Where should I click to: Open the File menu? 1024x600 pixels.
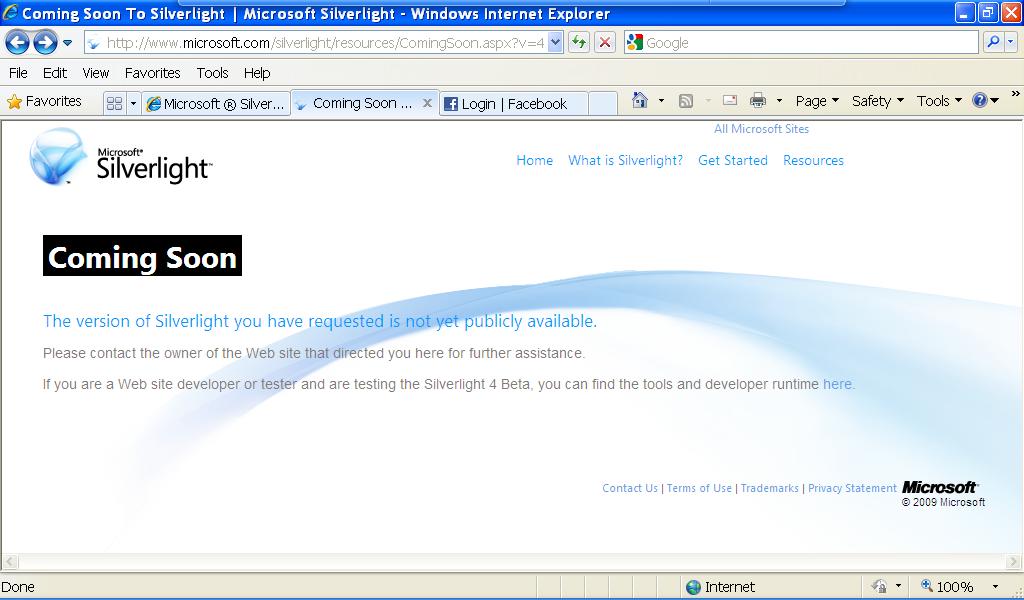pos(18,73)
